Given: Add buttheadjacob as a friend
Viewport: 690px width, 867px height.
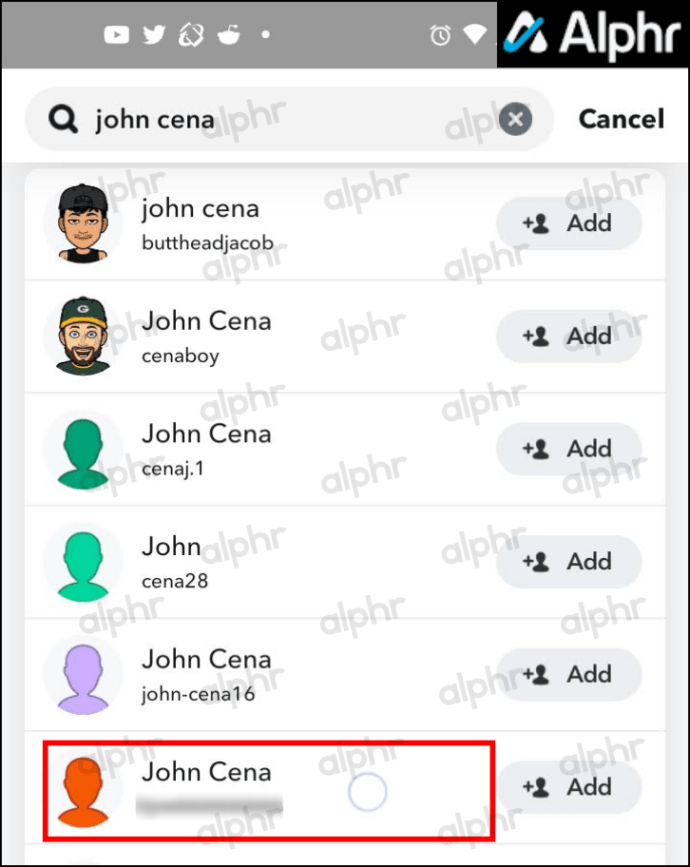Looking at the screenshot, I should [x=569, y=223].
